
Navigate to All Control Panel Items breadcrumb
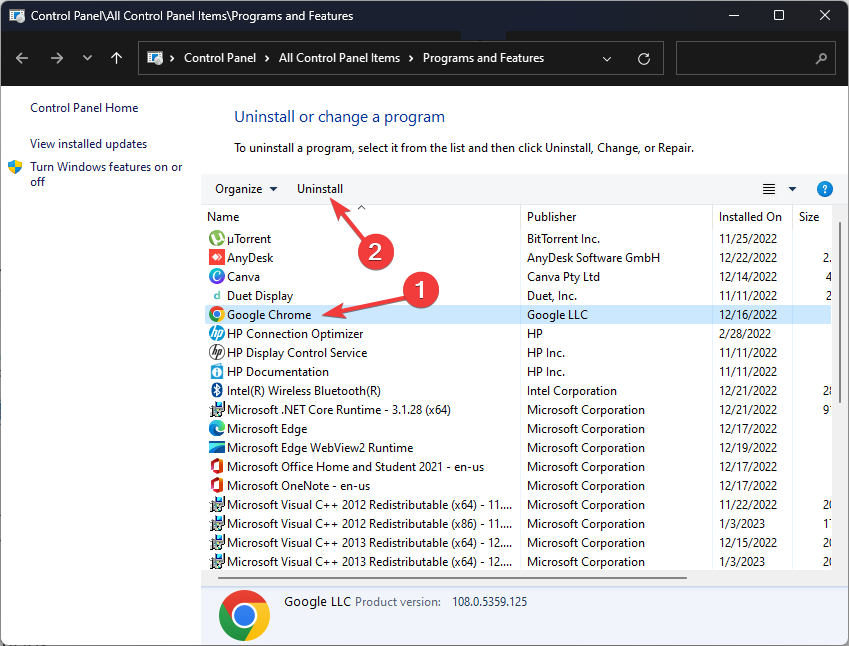339,58
